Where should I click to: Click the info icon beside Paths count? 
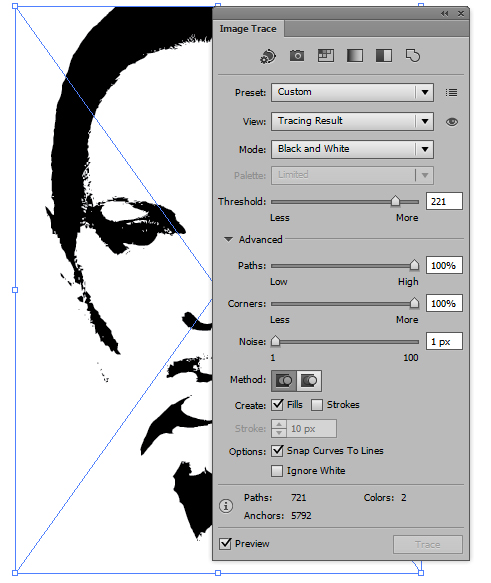pyautogui.click(x=226, y=506)
